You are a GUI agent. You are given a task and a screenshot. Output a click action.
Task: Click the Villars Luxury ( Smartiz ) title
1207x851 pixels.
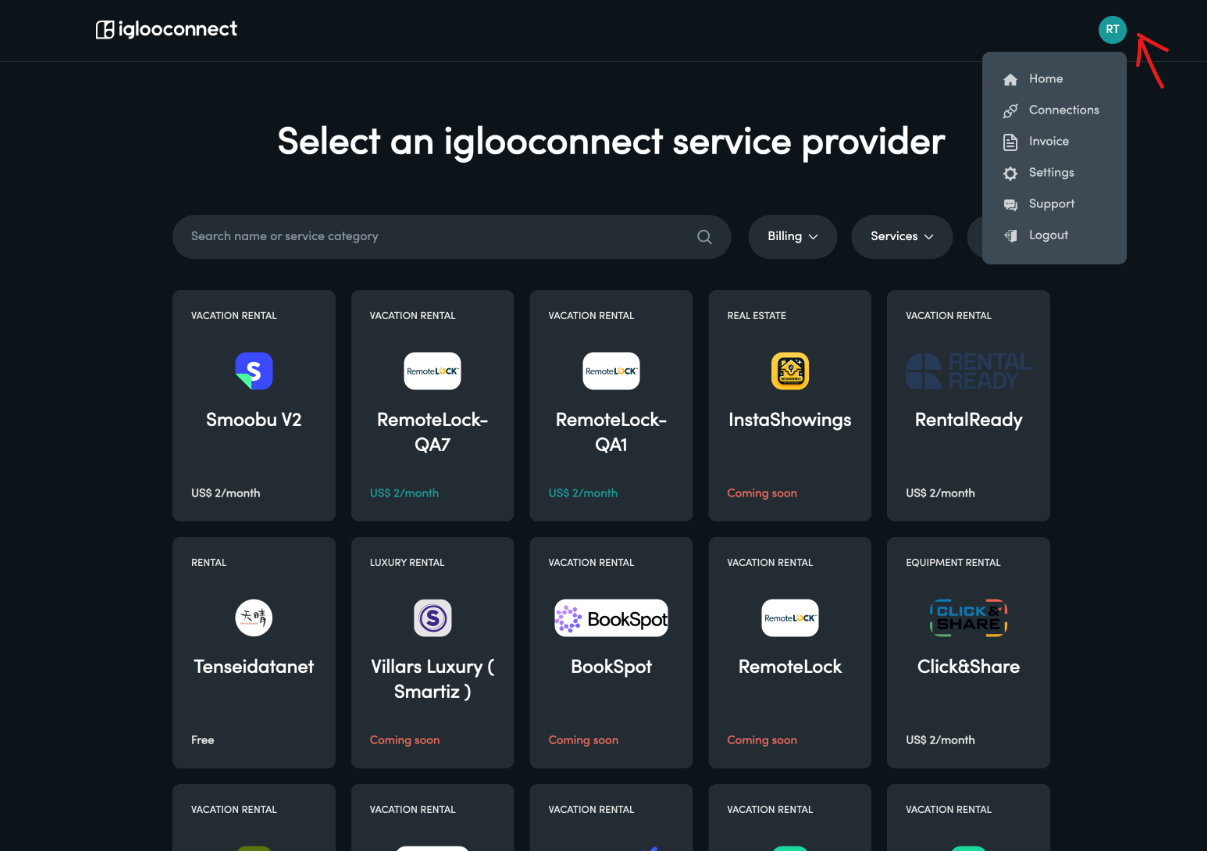pyautogui.click(x=432, y=679)
